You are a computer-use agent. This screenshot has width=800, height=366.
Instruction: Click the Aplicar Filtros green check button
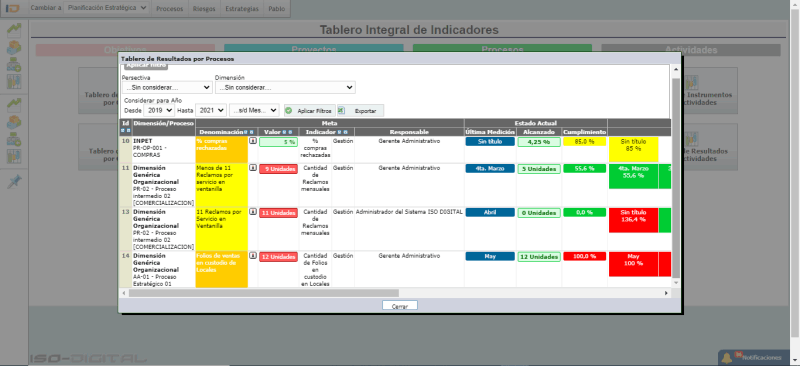coord(289,110)
